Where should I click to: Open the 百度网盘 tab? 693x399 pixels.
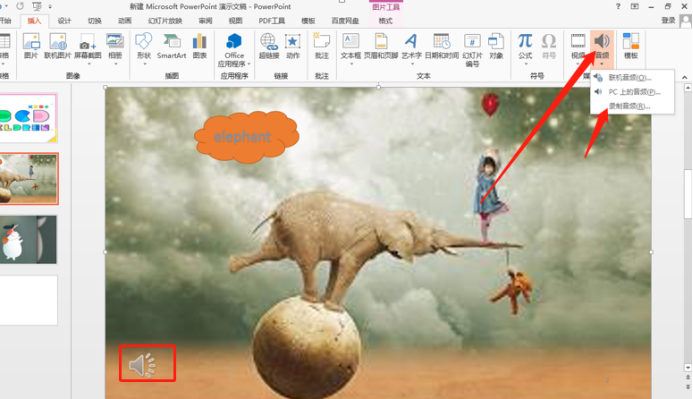coord(345,21)
